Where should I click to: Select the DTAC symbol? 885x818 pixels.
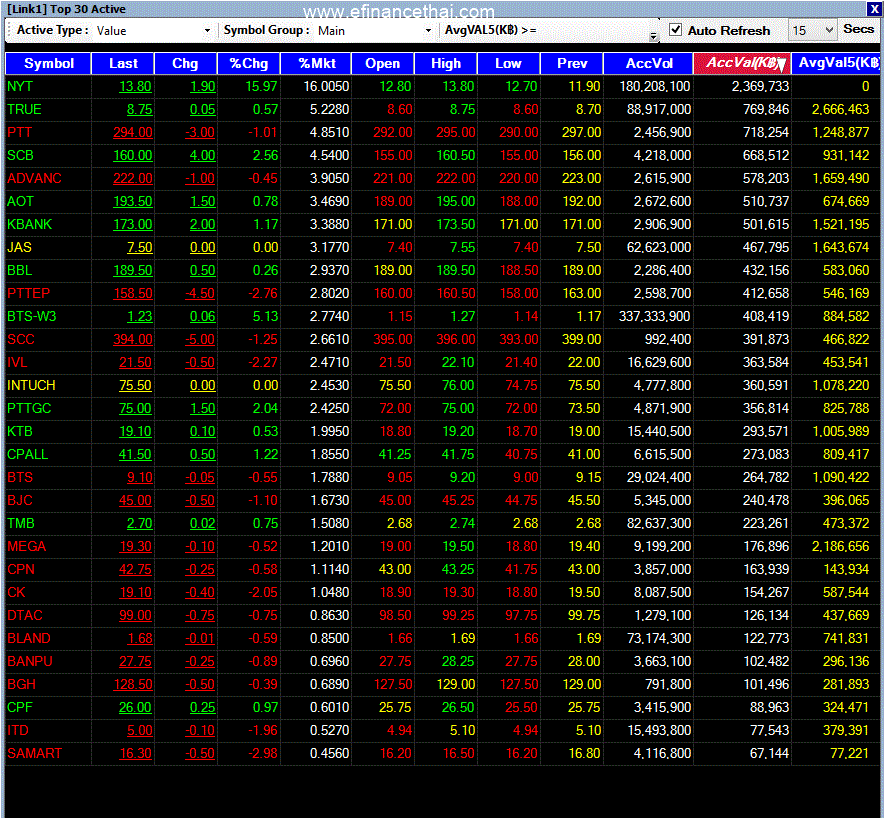(x=25, y=615)
